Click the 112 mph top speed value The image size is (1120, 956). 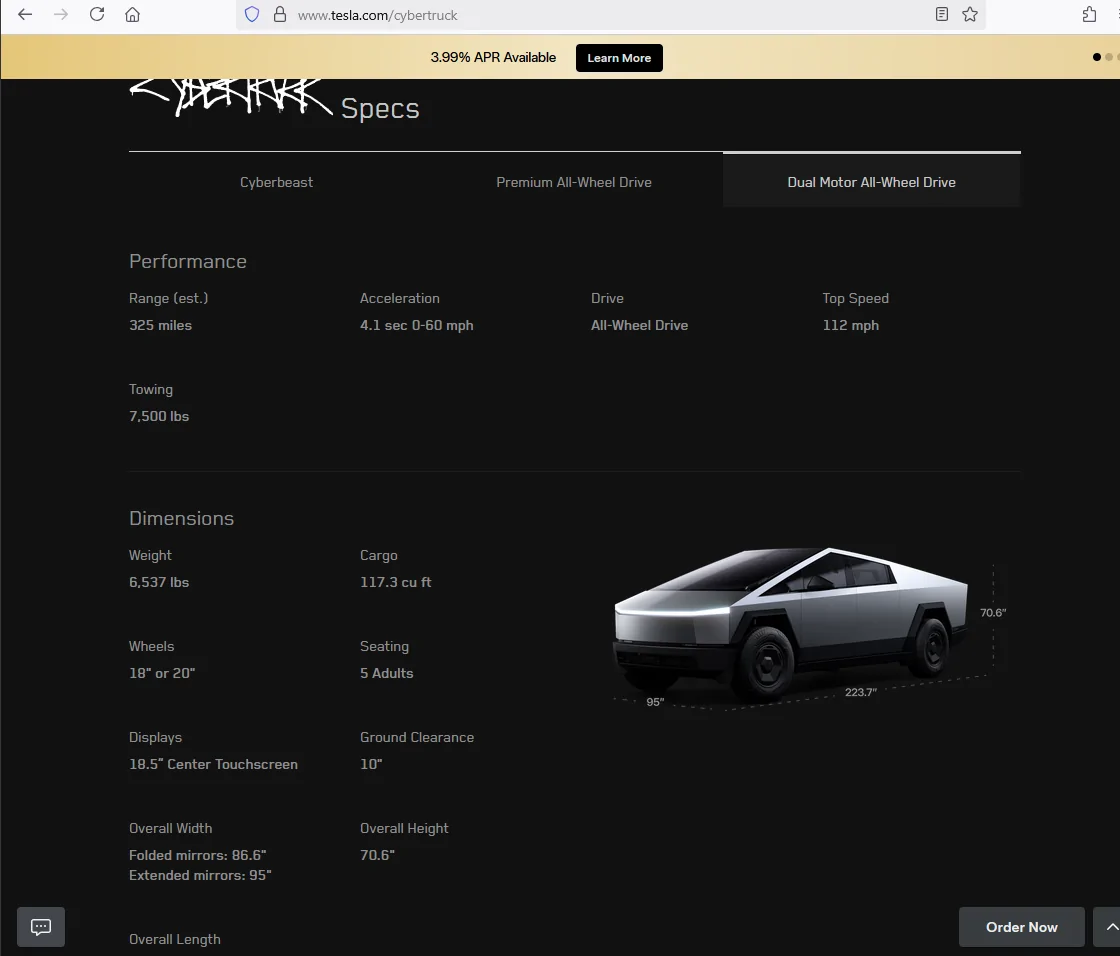click(x=851, y=325)
